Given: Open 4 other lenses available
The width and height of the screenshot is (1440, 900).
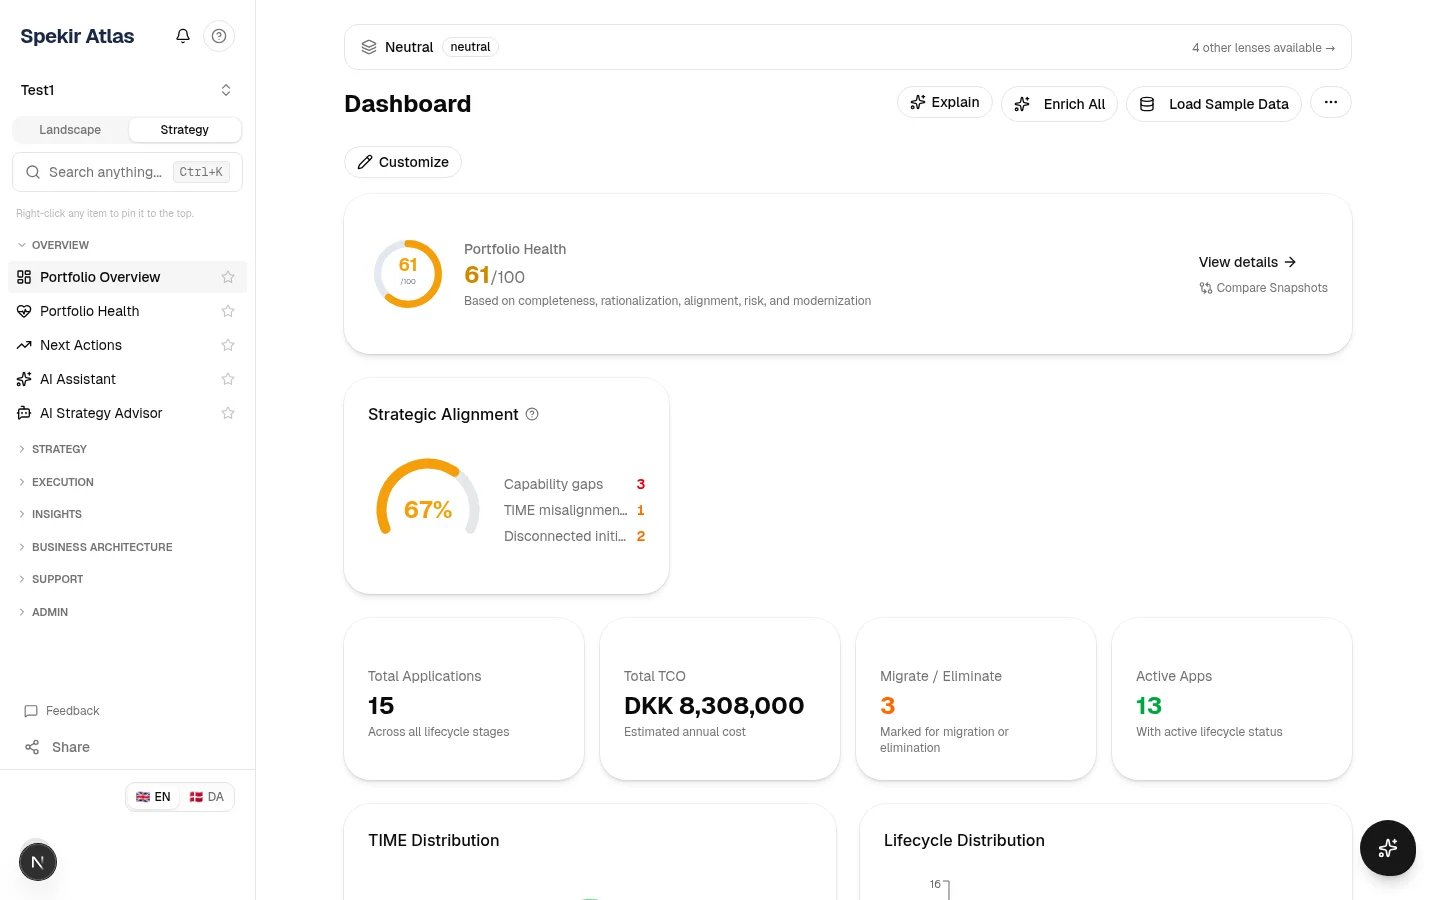Looking at the screenshot, I should click(1263, 48).
